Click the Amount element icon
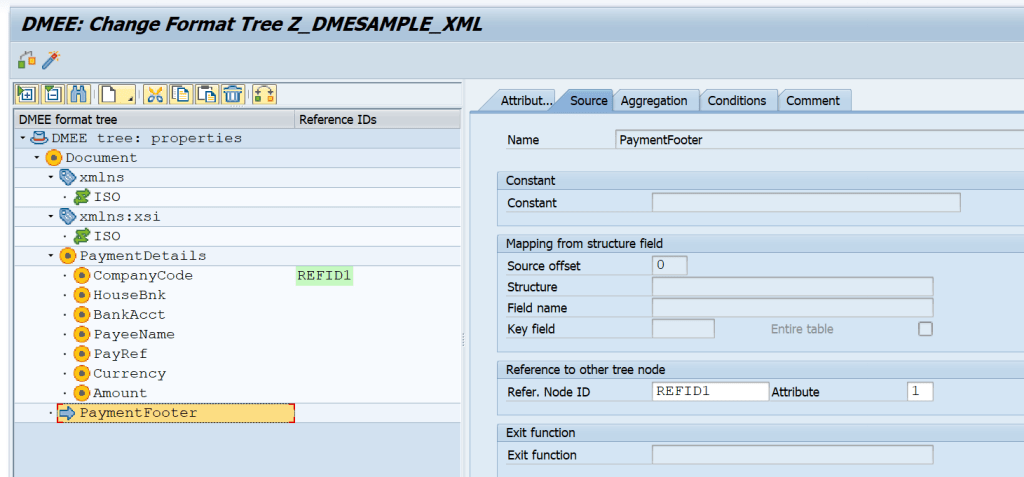 (x=81, y=393)
